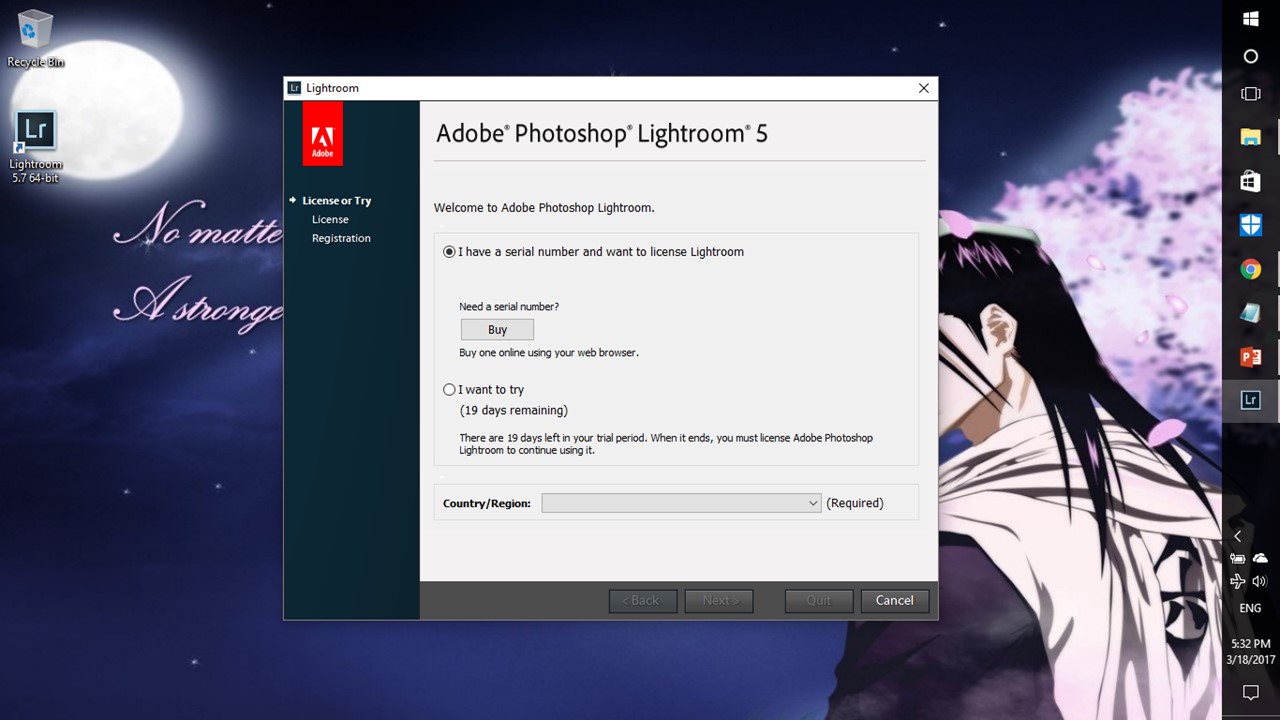Click the red Adobe logo in the dialog
Screen dimensions: 1280x720
pos(322,134)
